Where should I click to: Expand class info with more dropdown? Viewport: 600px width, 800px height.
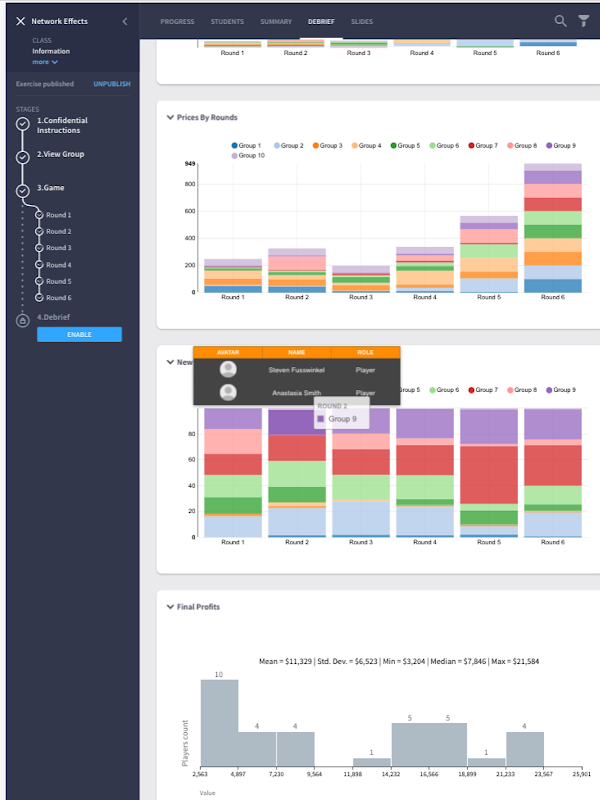(x=45, y=62)
